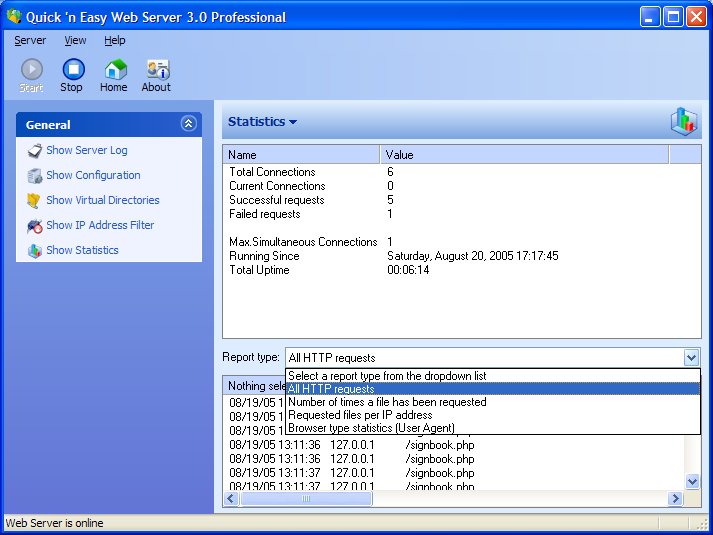Image resolution: width=713 pixels, height=535 pixels.
Task: Click the Server Log notepad icon
Action: [35, 150]
